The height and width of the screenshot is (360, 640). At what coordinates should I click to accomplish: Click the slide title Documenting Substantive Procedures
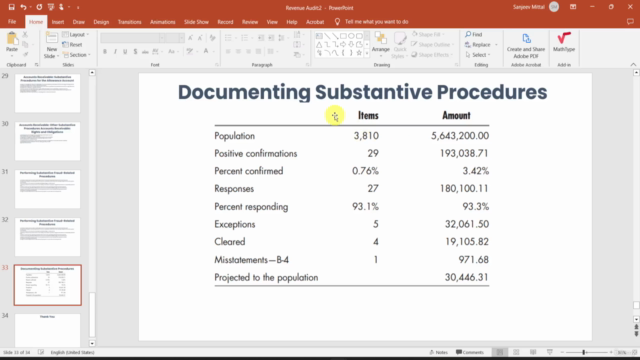(362, 92)
